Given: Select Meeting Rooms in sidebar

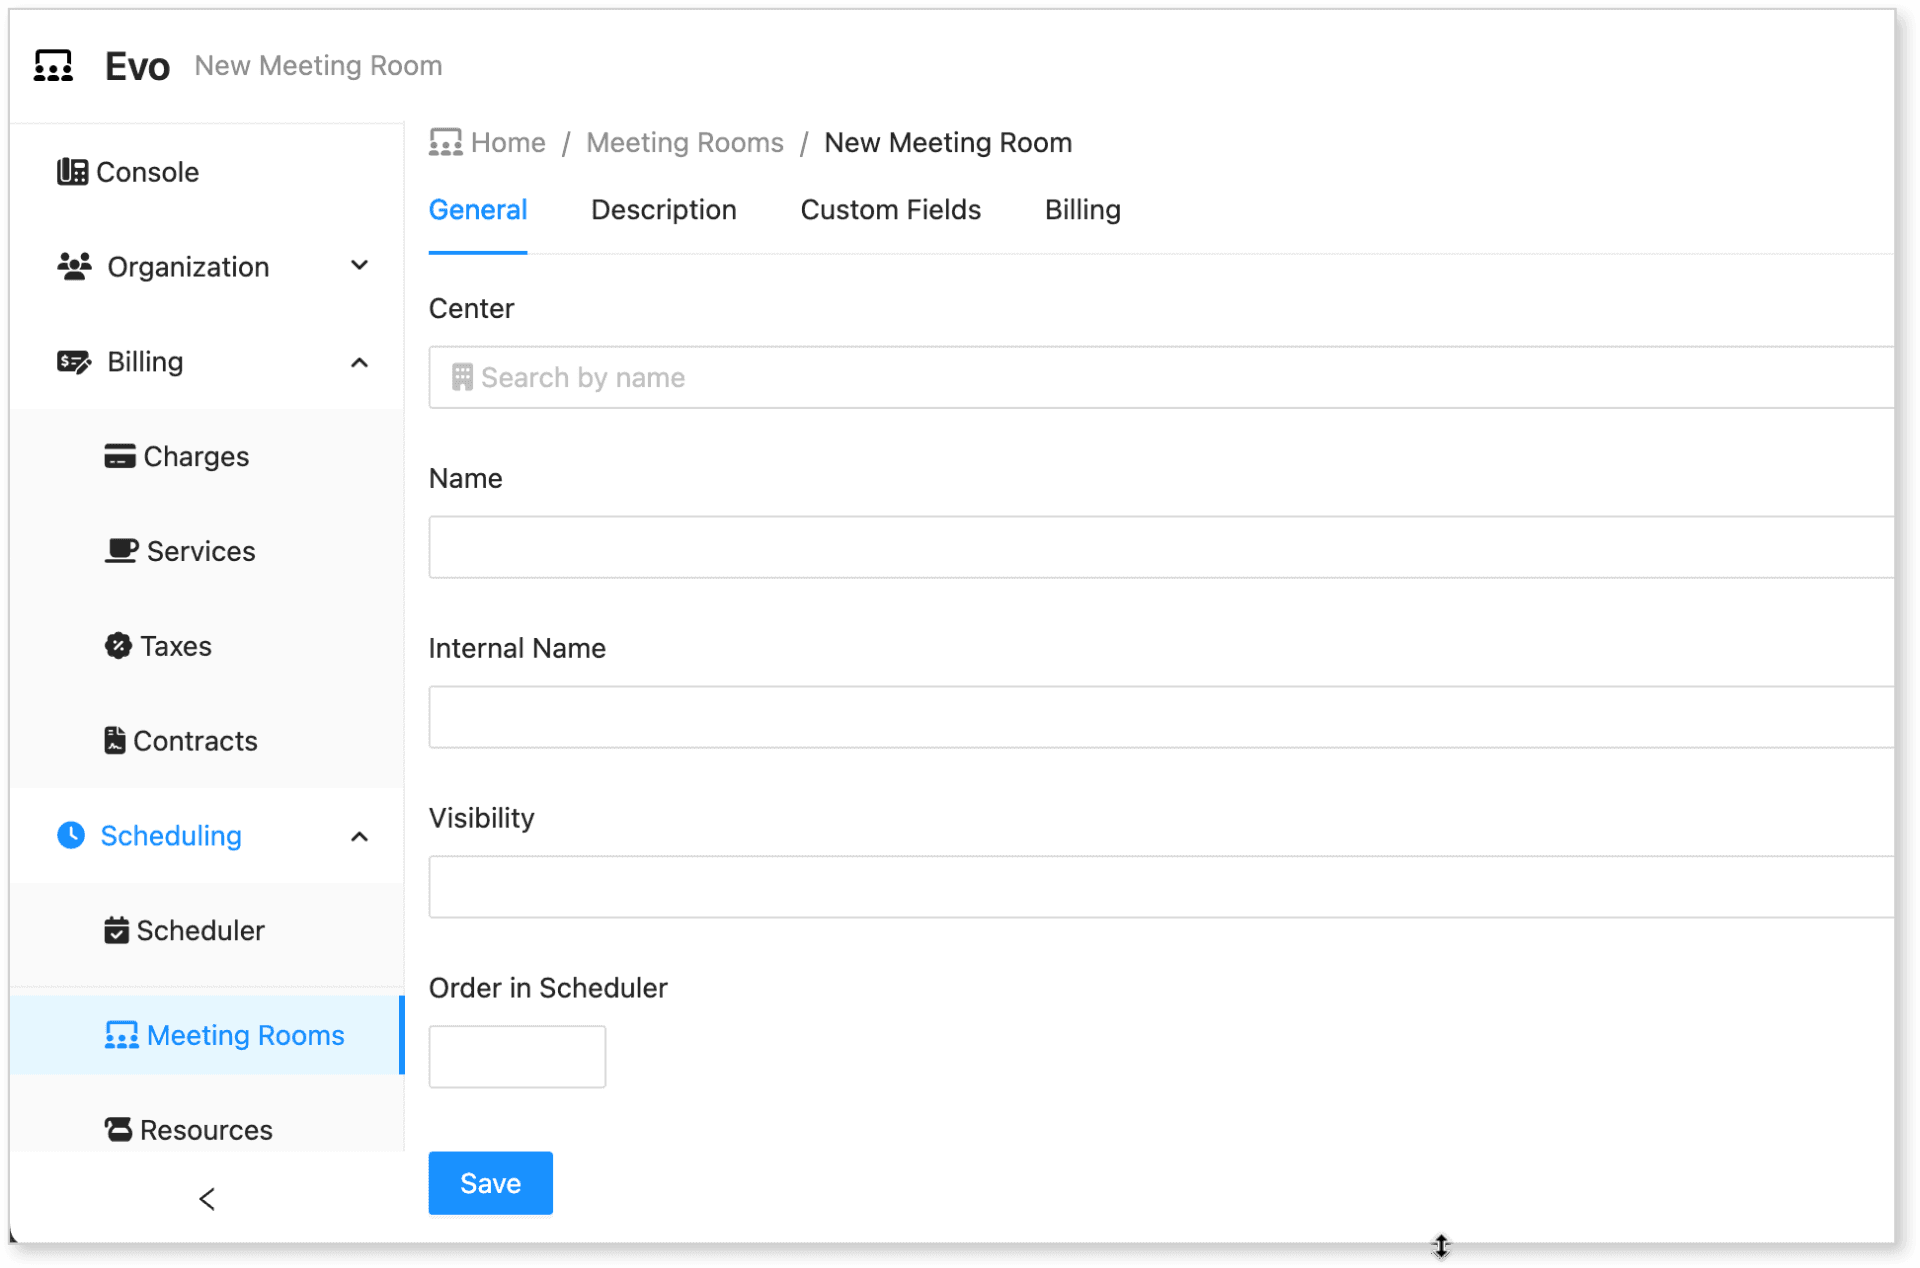Looking at the screenshot, I should click(x=245, y=1035).
